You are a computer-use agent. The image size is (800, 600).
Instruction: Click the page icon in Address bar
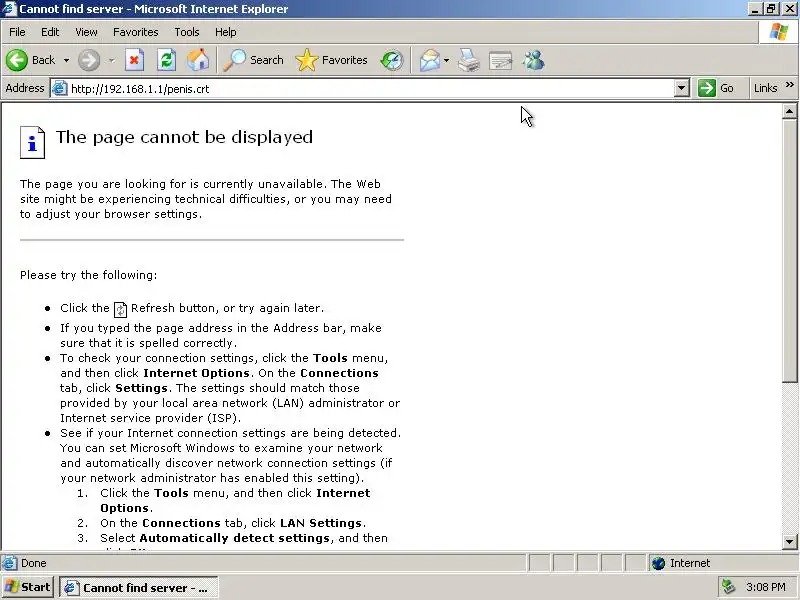tap(60, 88)
